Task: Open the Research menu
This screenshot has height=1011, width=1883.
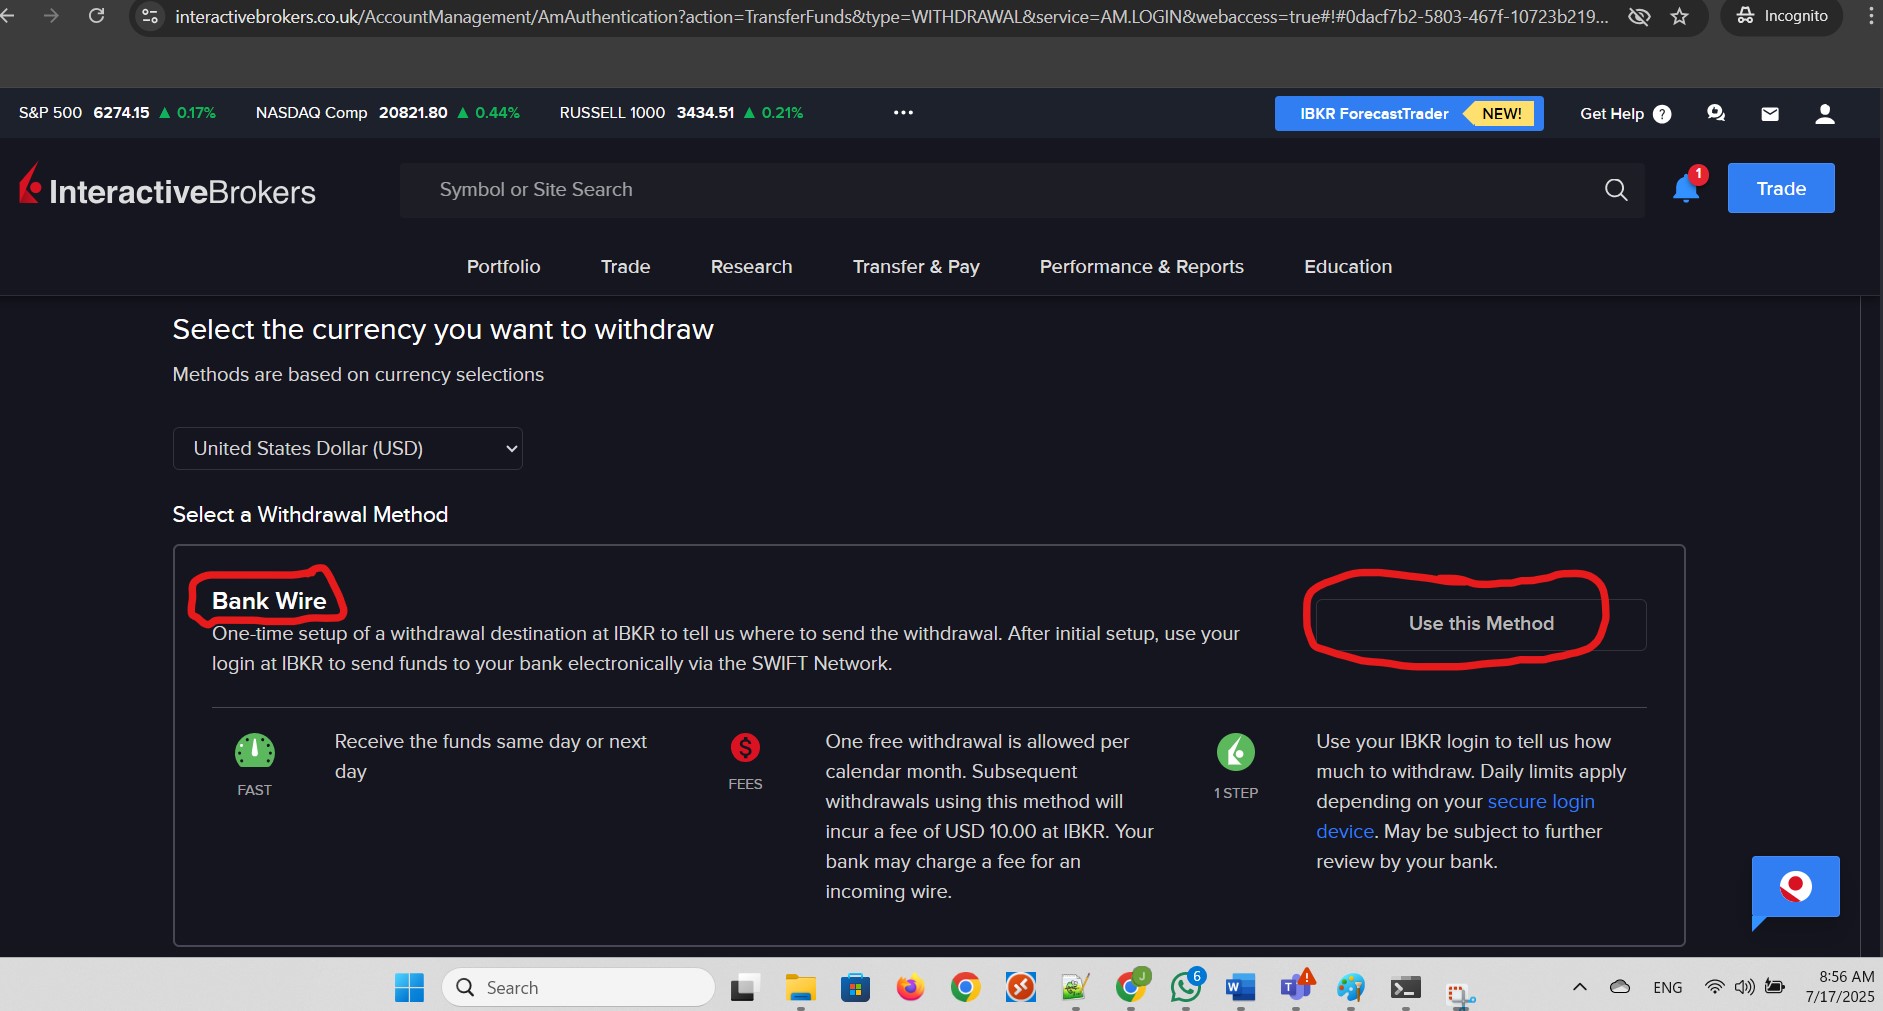Action: [x=752, y=266]
